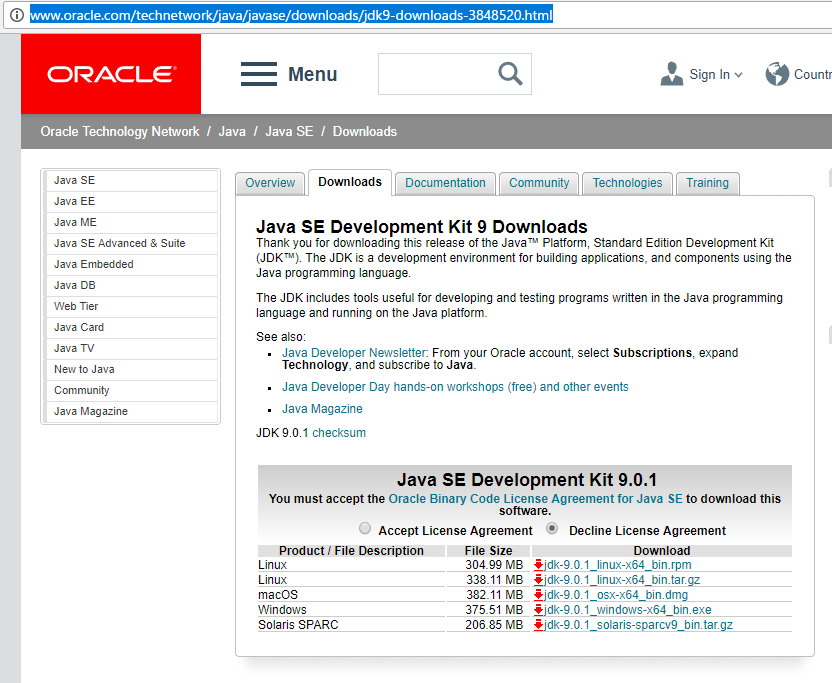Open Java Magazine link in See also
The height and width of the screenshot is (683, 832).
(x=322, y=409)
